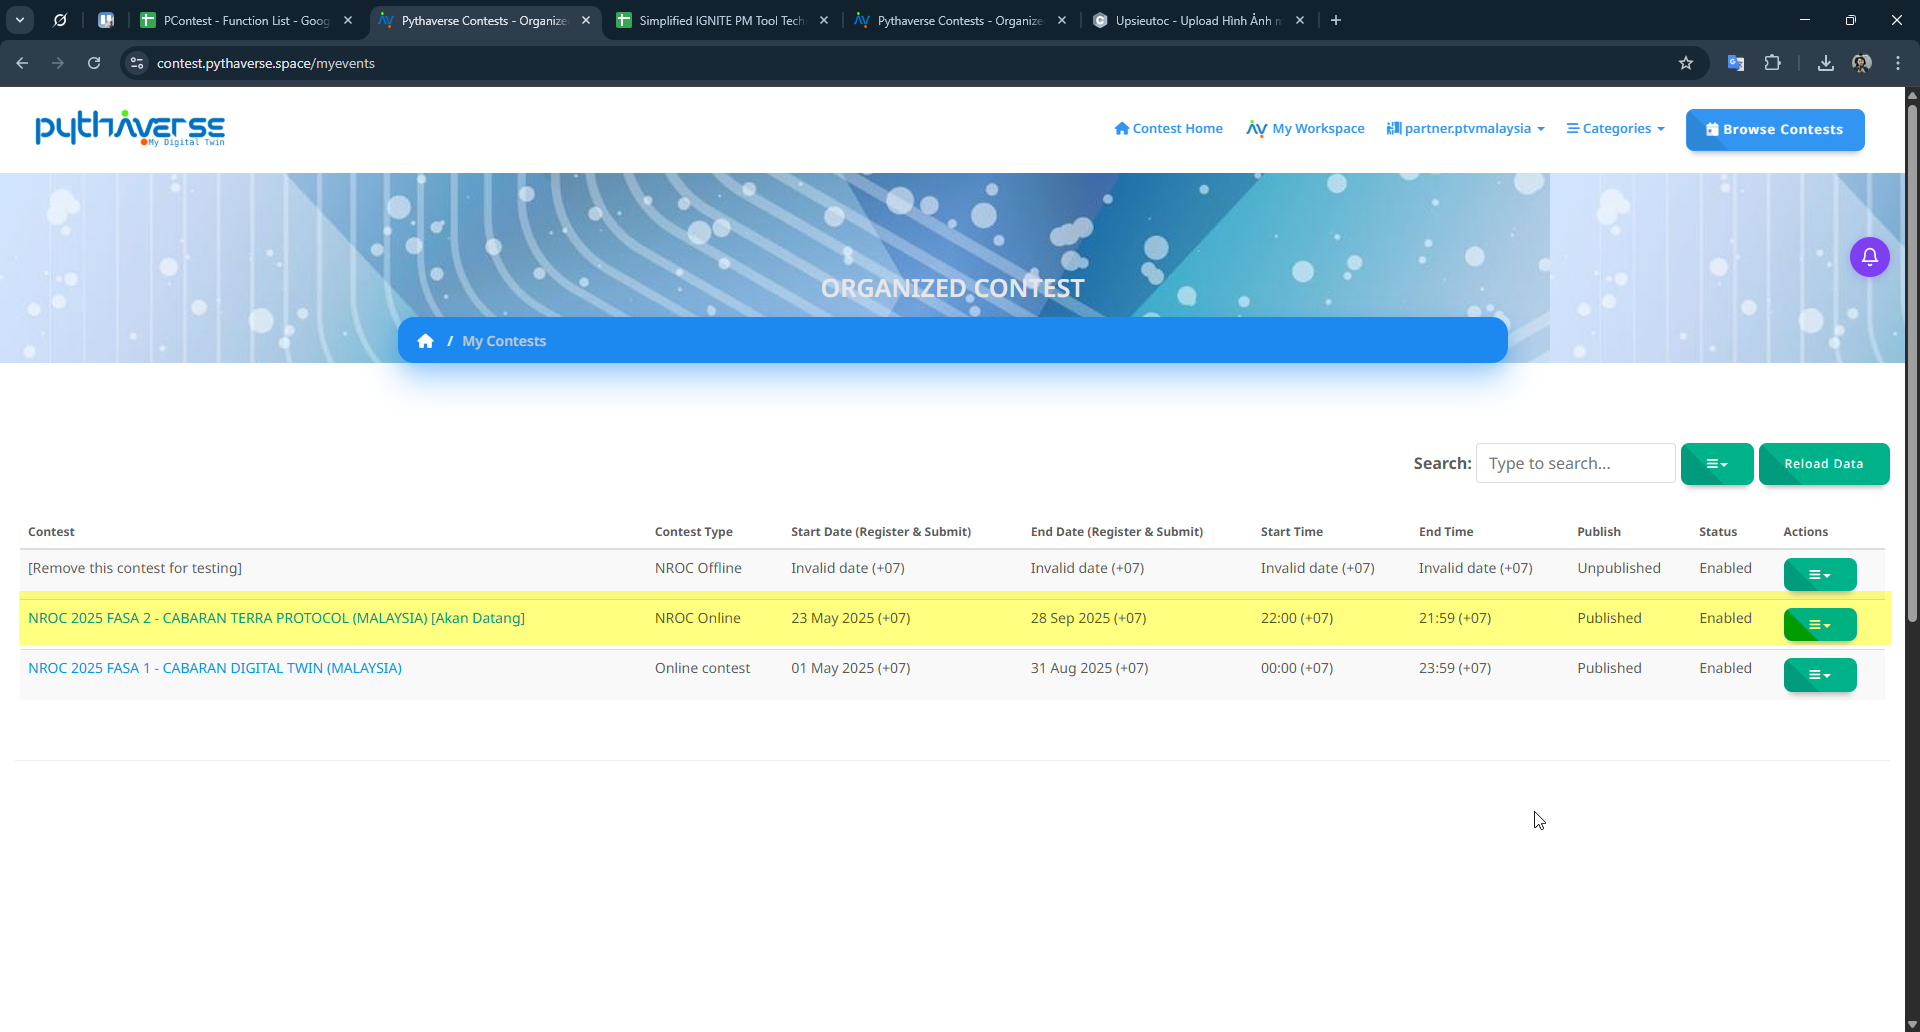Viewport: 1920px width, 1032px height.
Task: Open My Workspace
Action: (x=1305, y=128)
